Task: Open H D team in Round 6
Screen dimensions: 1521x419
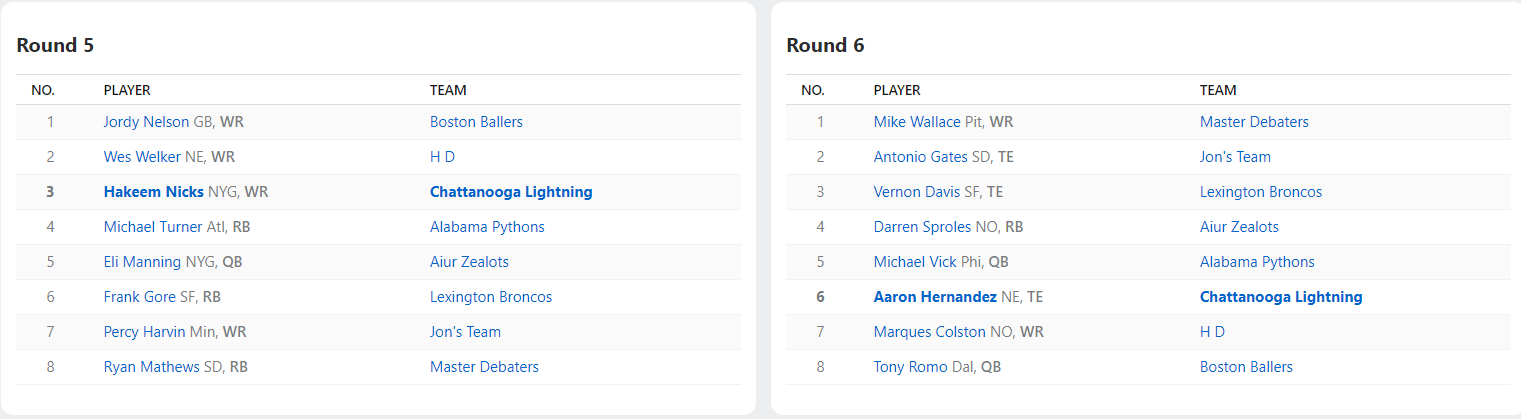Action: point(1212,332)
